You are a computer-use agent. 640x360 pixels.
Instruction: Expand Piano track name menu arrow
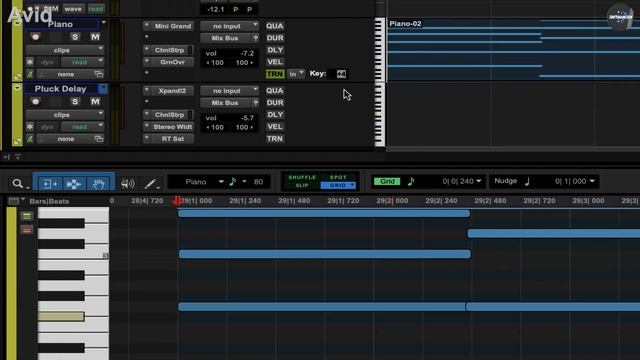click(104, 22)
